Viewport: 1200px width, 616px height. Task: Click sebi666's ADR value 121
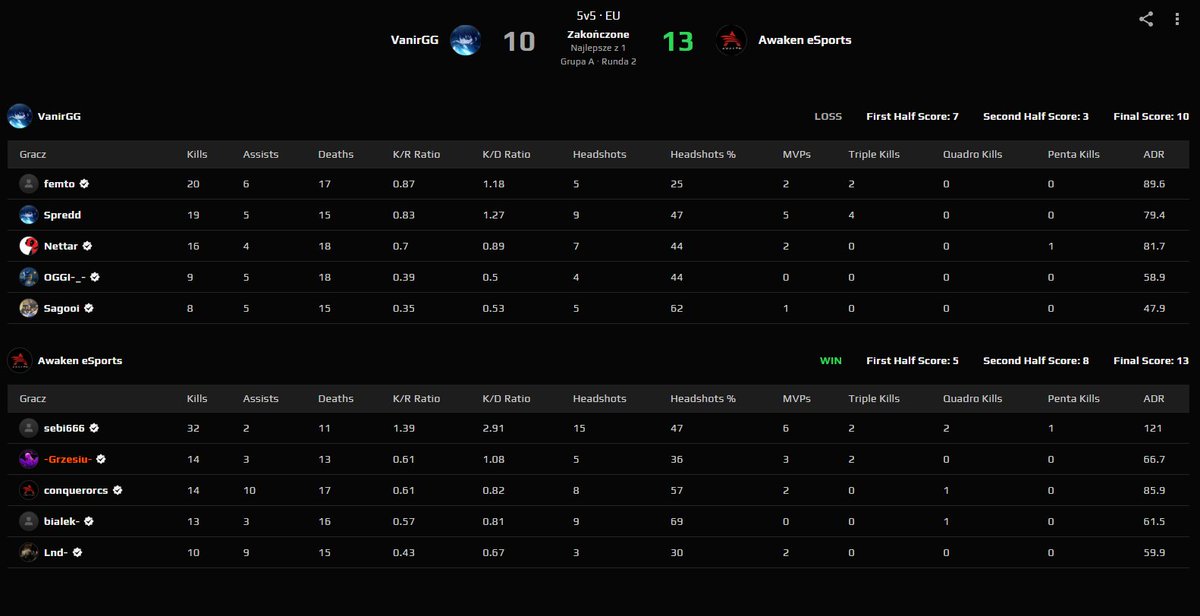[x=1152, y=428]
